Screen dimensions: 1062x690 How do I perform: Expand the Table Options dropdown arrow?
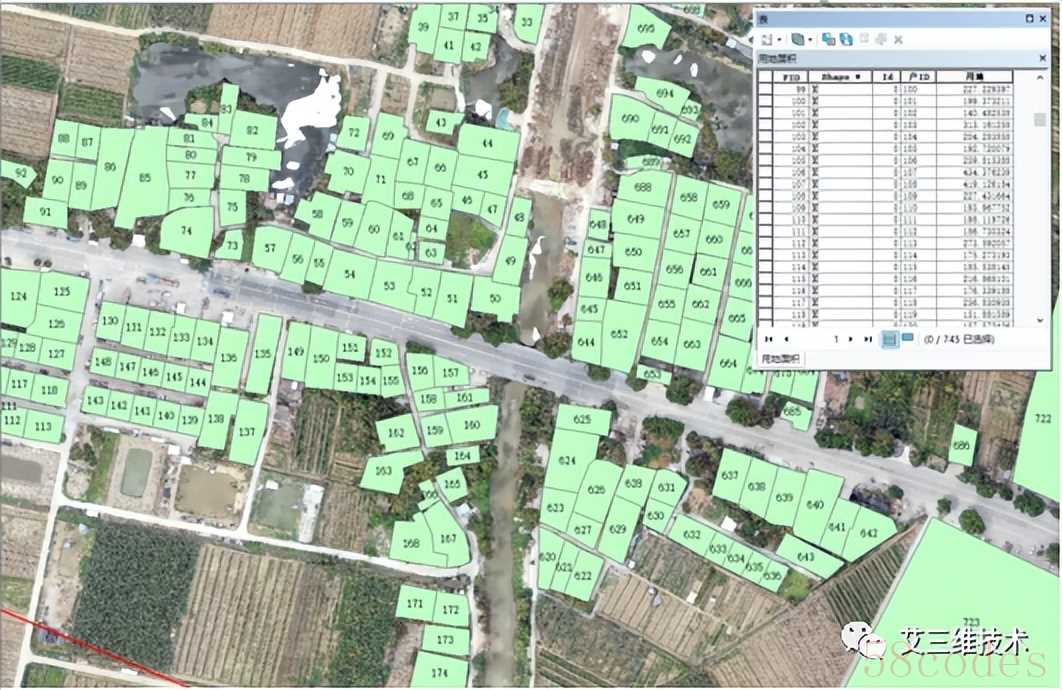coord(779,39)
